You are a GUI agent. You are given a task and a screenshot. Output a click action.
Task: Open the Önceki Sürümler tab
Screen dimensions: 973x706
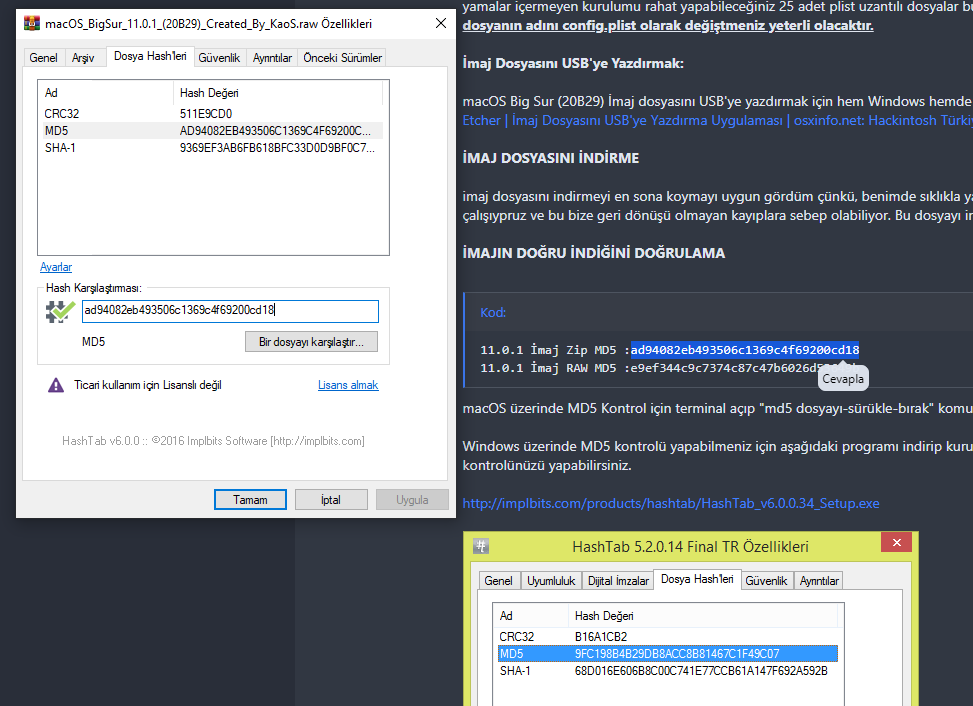(343, 58)
